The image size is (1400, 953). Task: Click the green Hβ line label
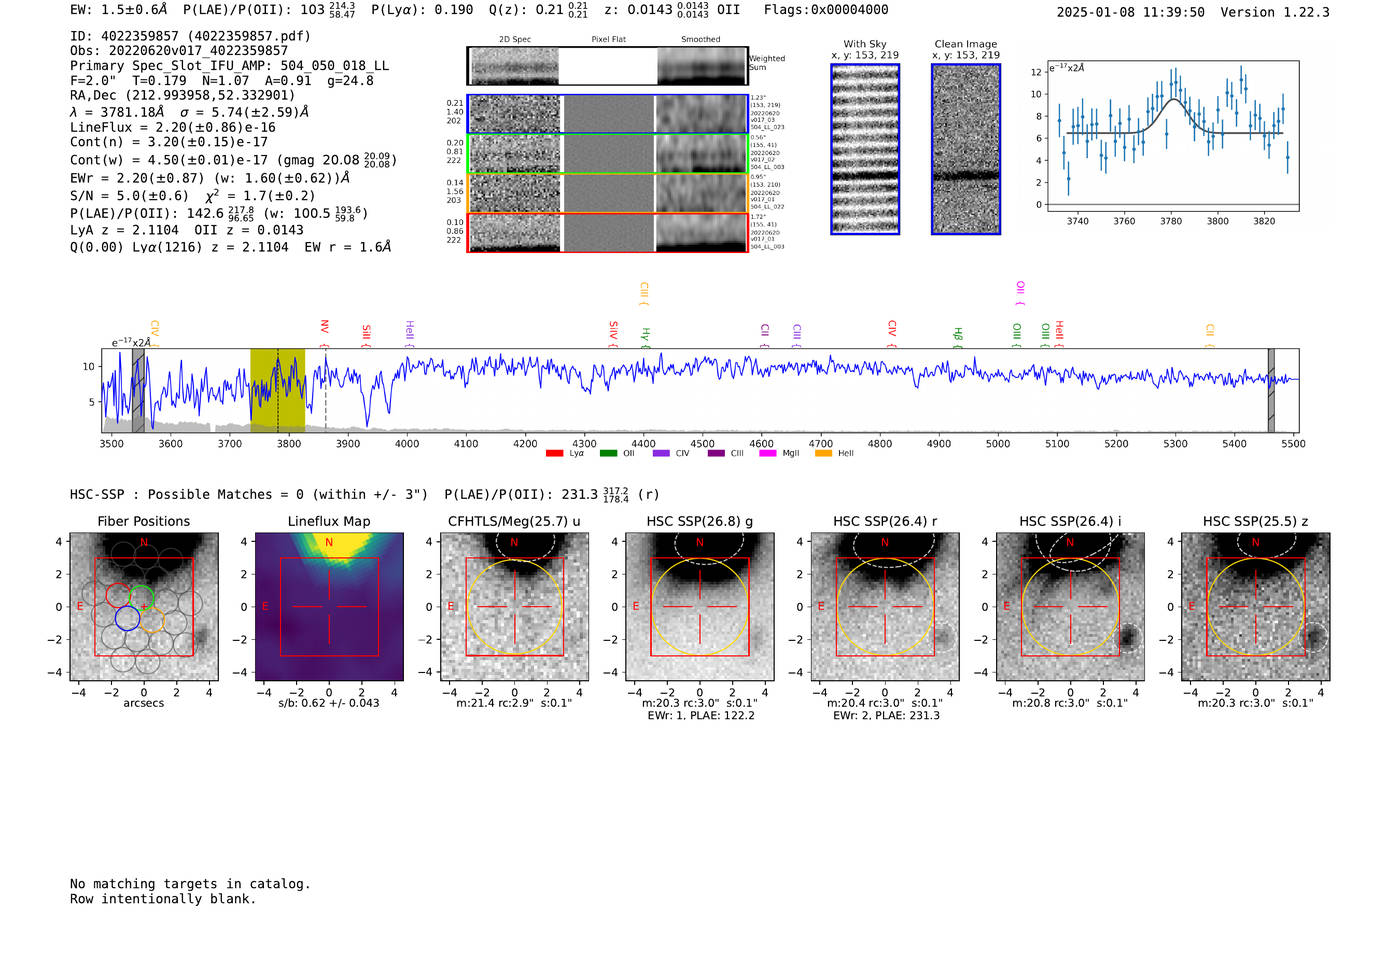click(958, 336)
